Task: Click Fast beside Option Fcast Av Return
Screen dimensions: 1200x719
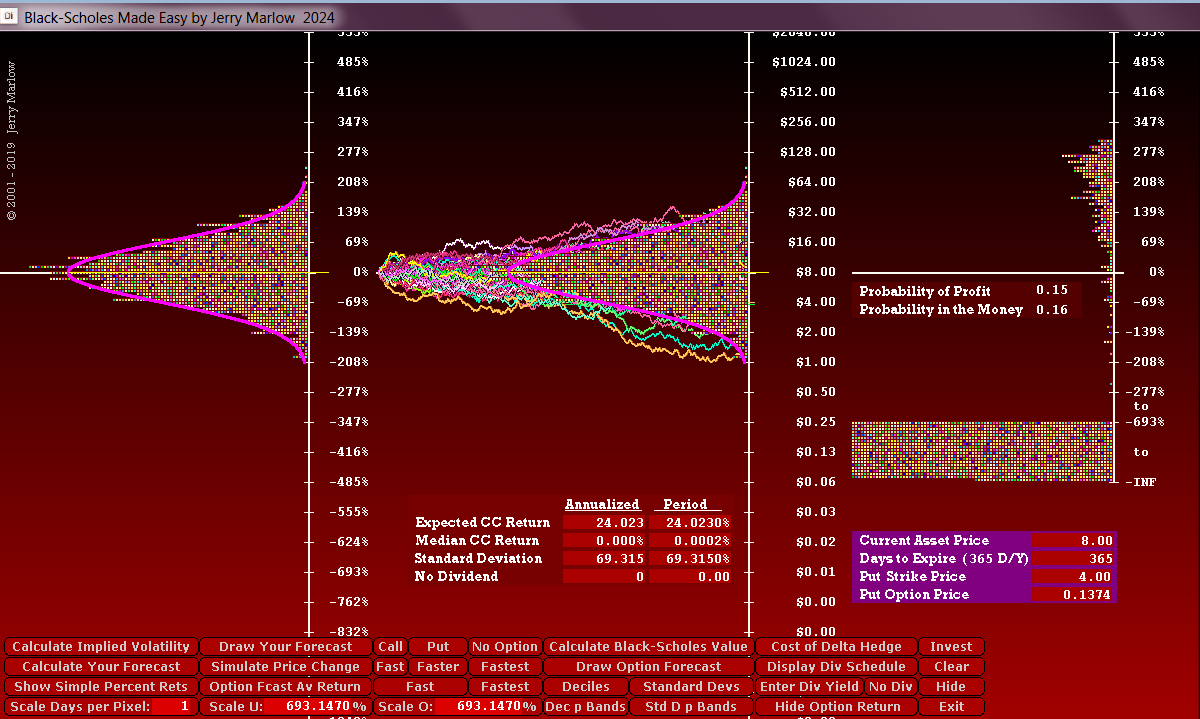Action: pyautogui.click(x=420, y=687)
